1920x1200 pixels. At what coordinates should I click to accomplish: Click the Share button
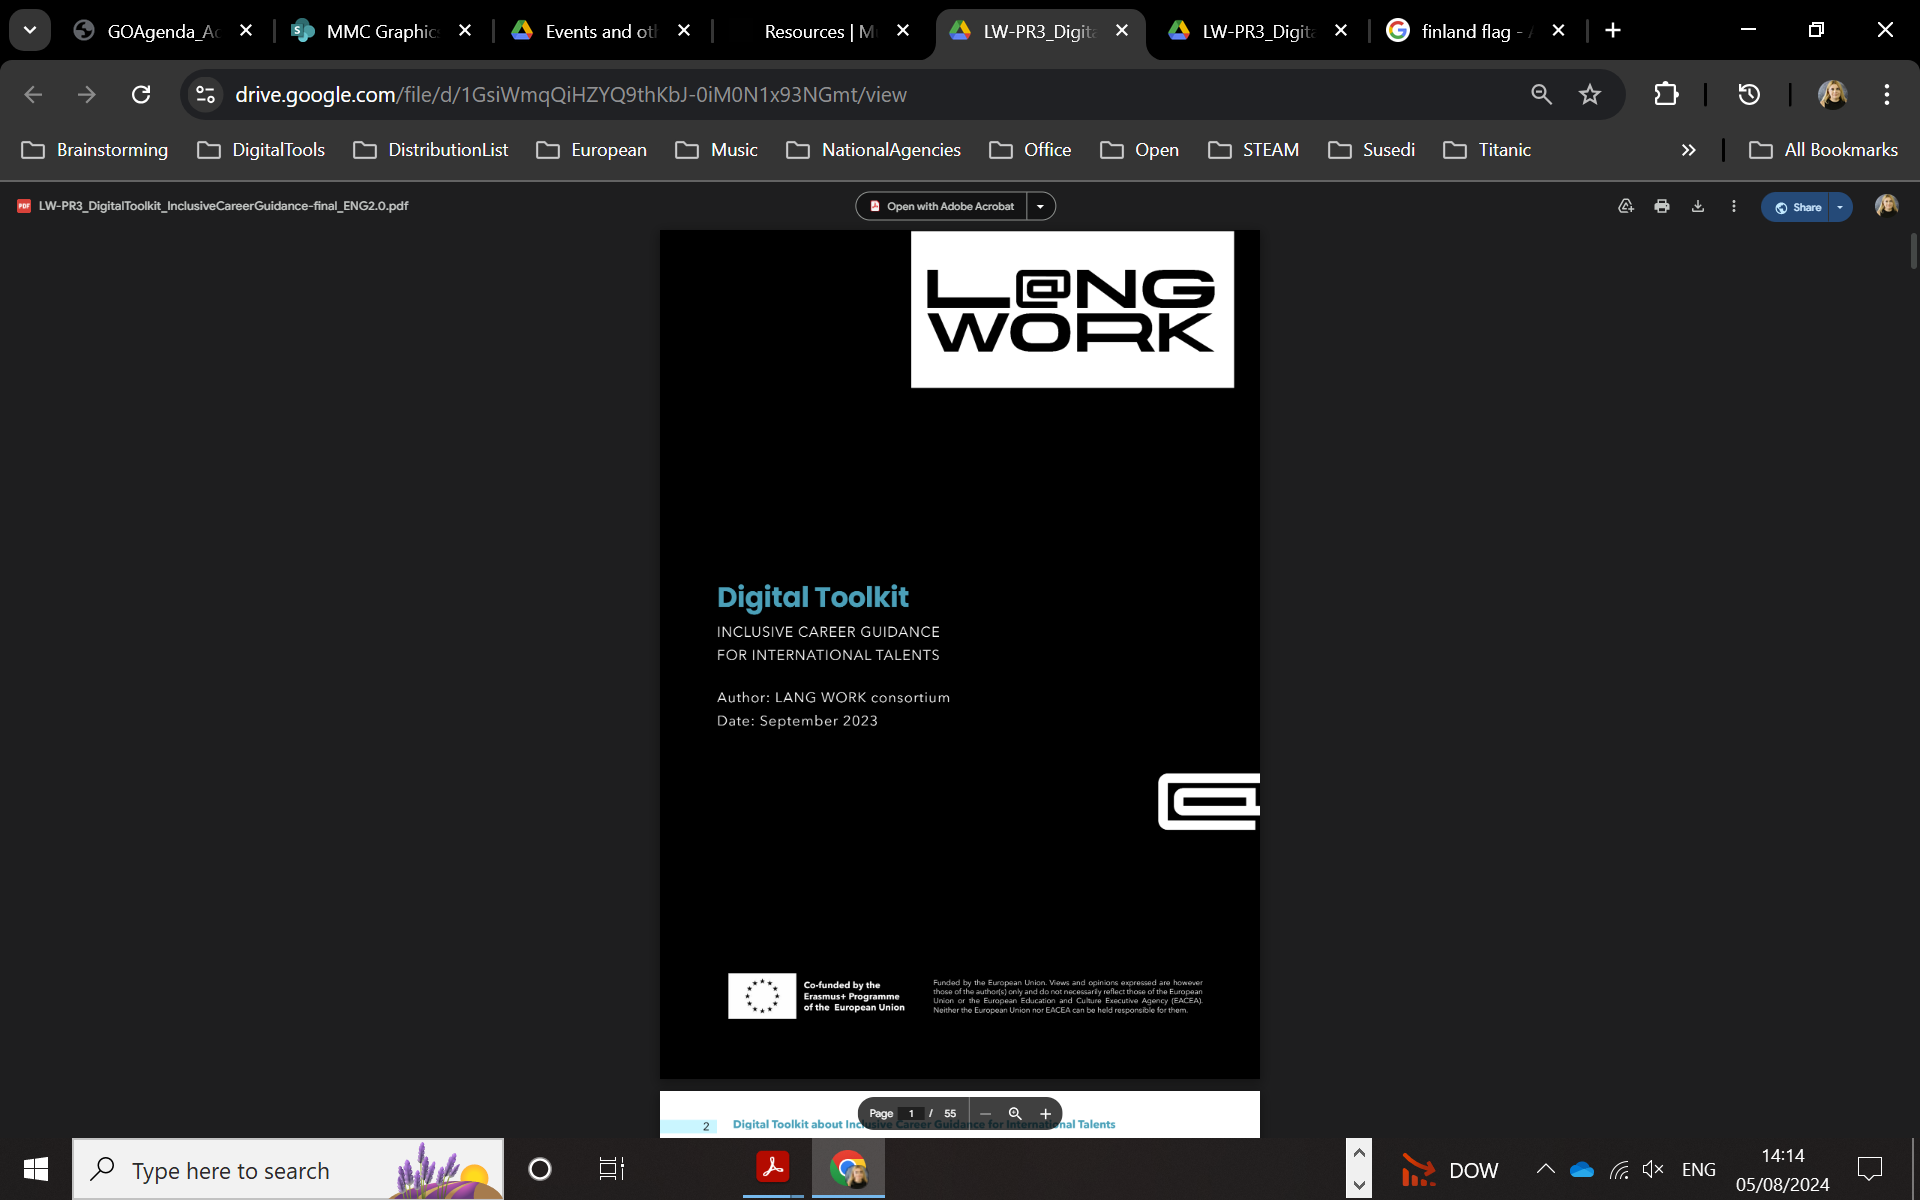coord(1796,207)
